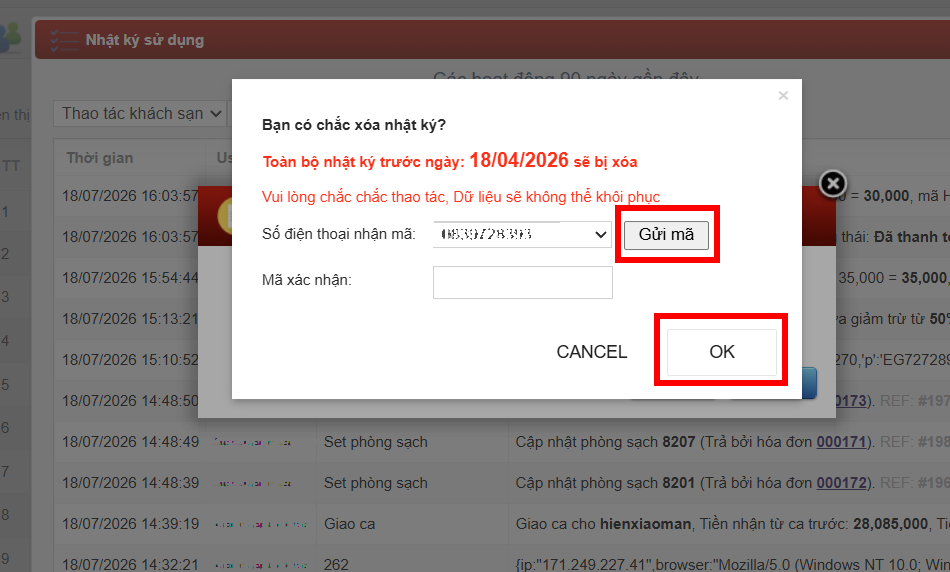
Task: Confirm deletion with the OK button
Action: click(x=722, y=352)
